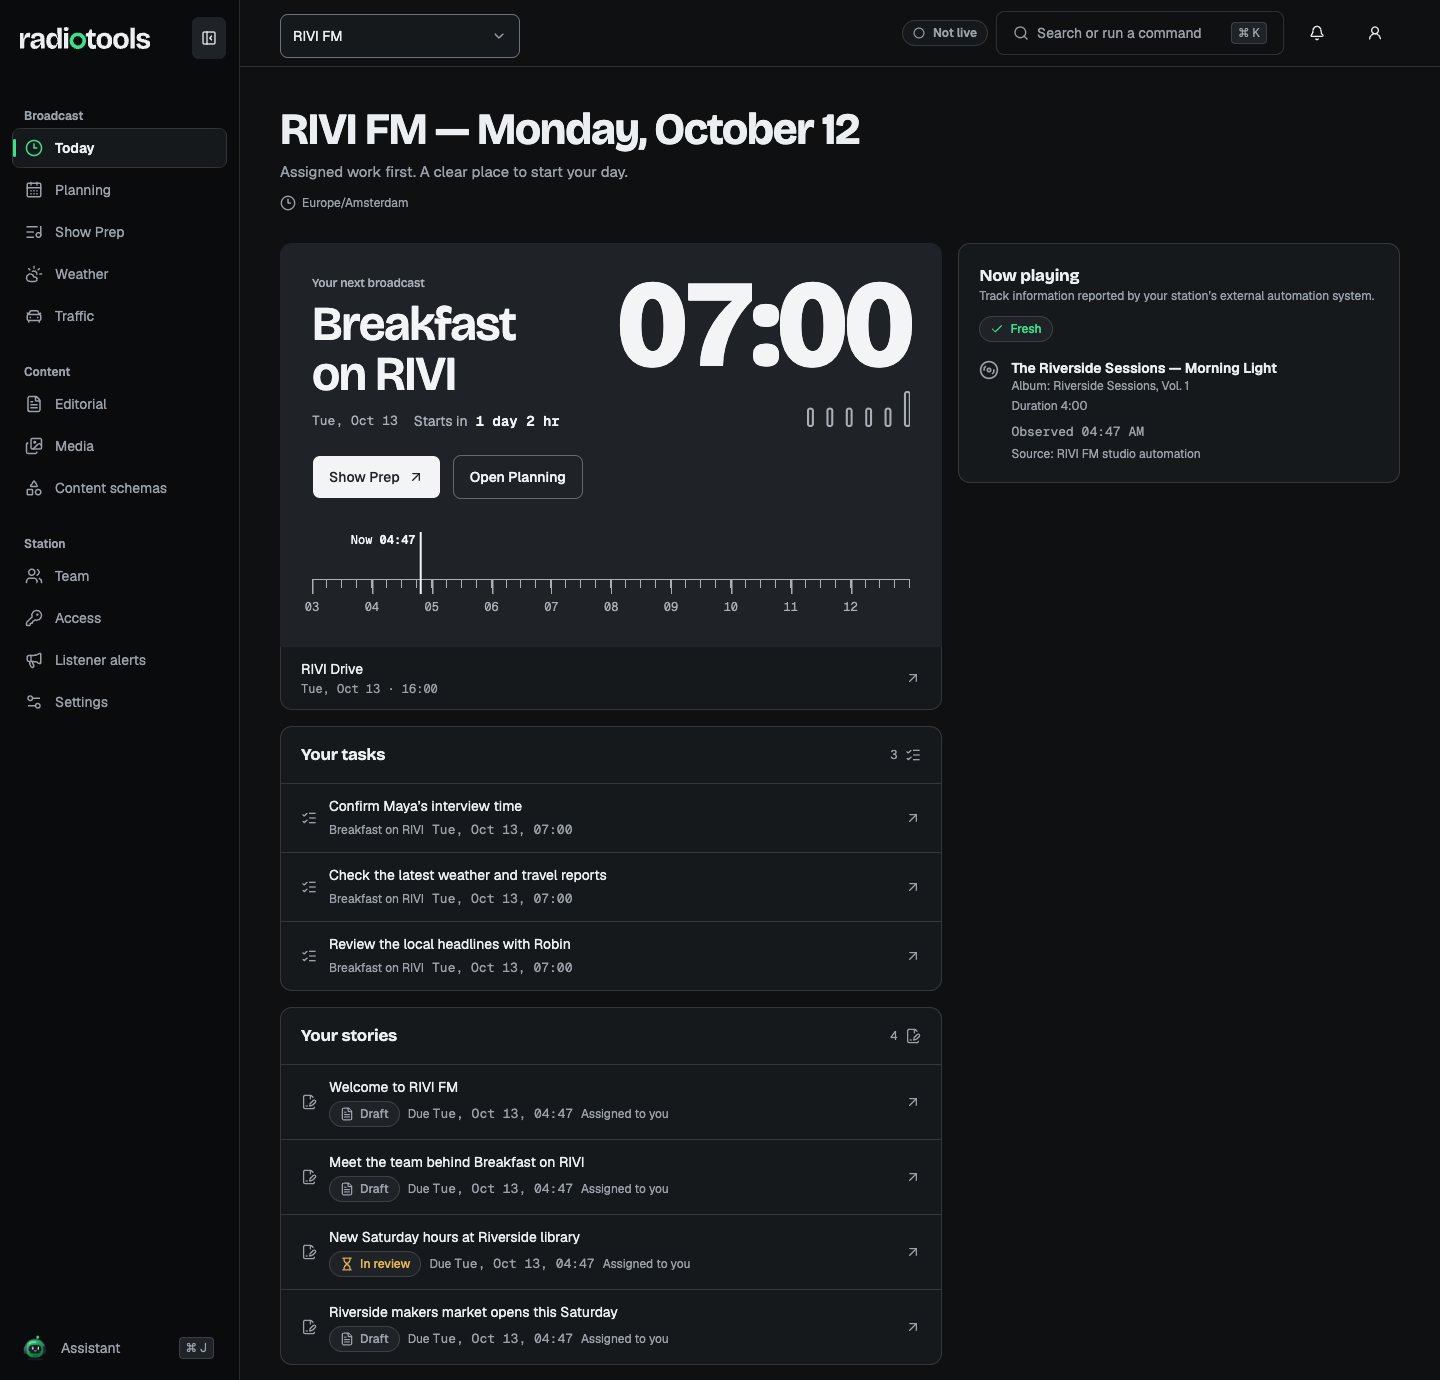Screen dimensions: 1440x1380
Task: Toggle the Not live status indicator
Action: (945, 33)
